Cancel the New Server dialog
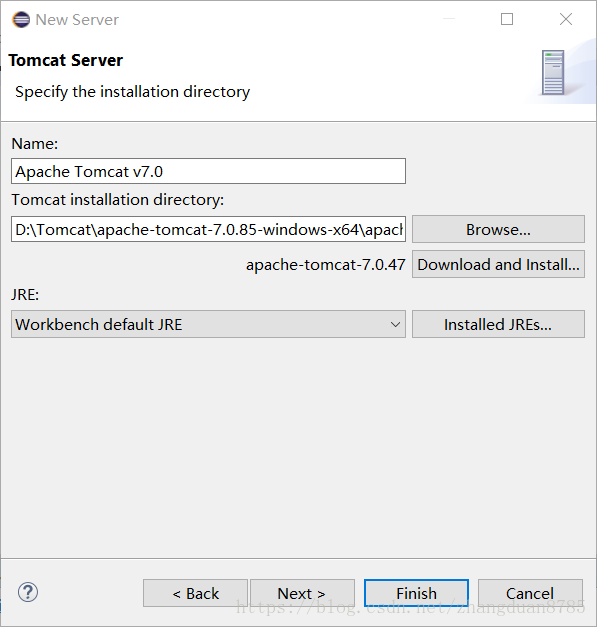The height and width of the screenshot is (627, 597). pos(530,593)
